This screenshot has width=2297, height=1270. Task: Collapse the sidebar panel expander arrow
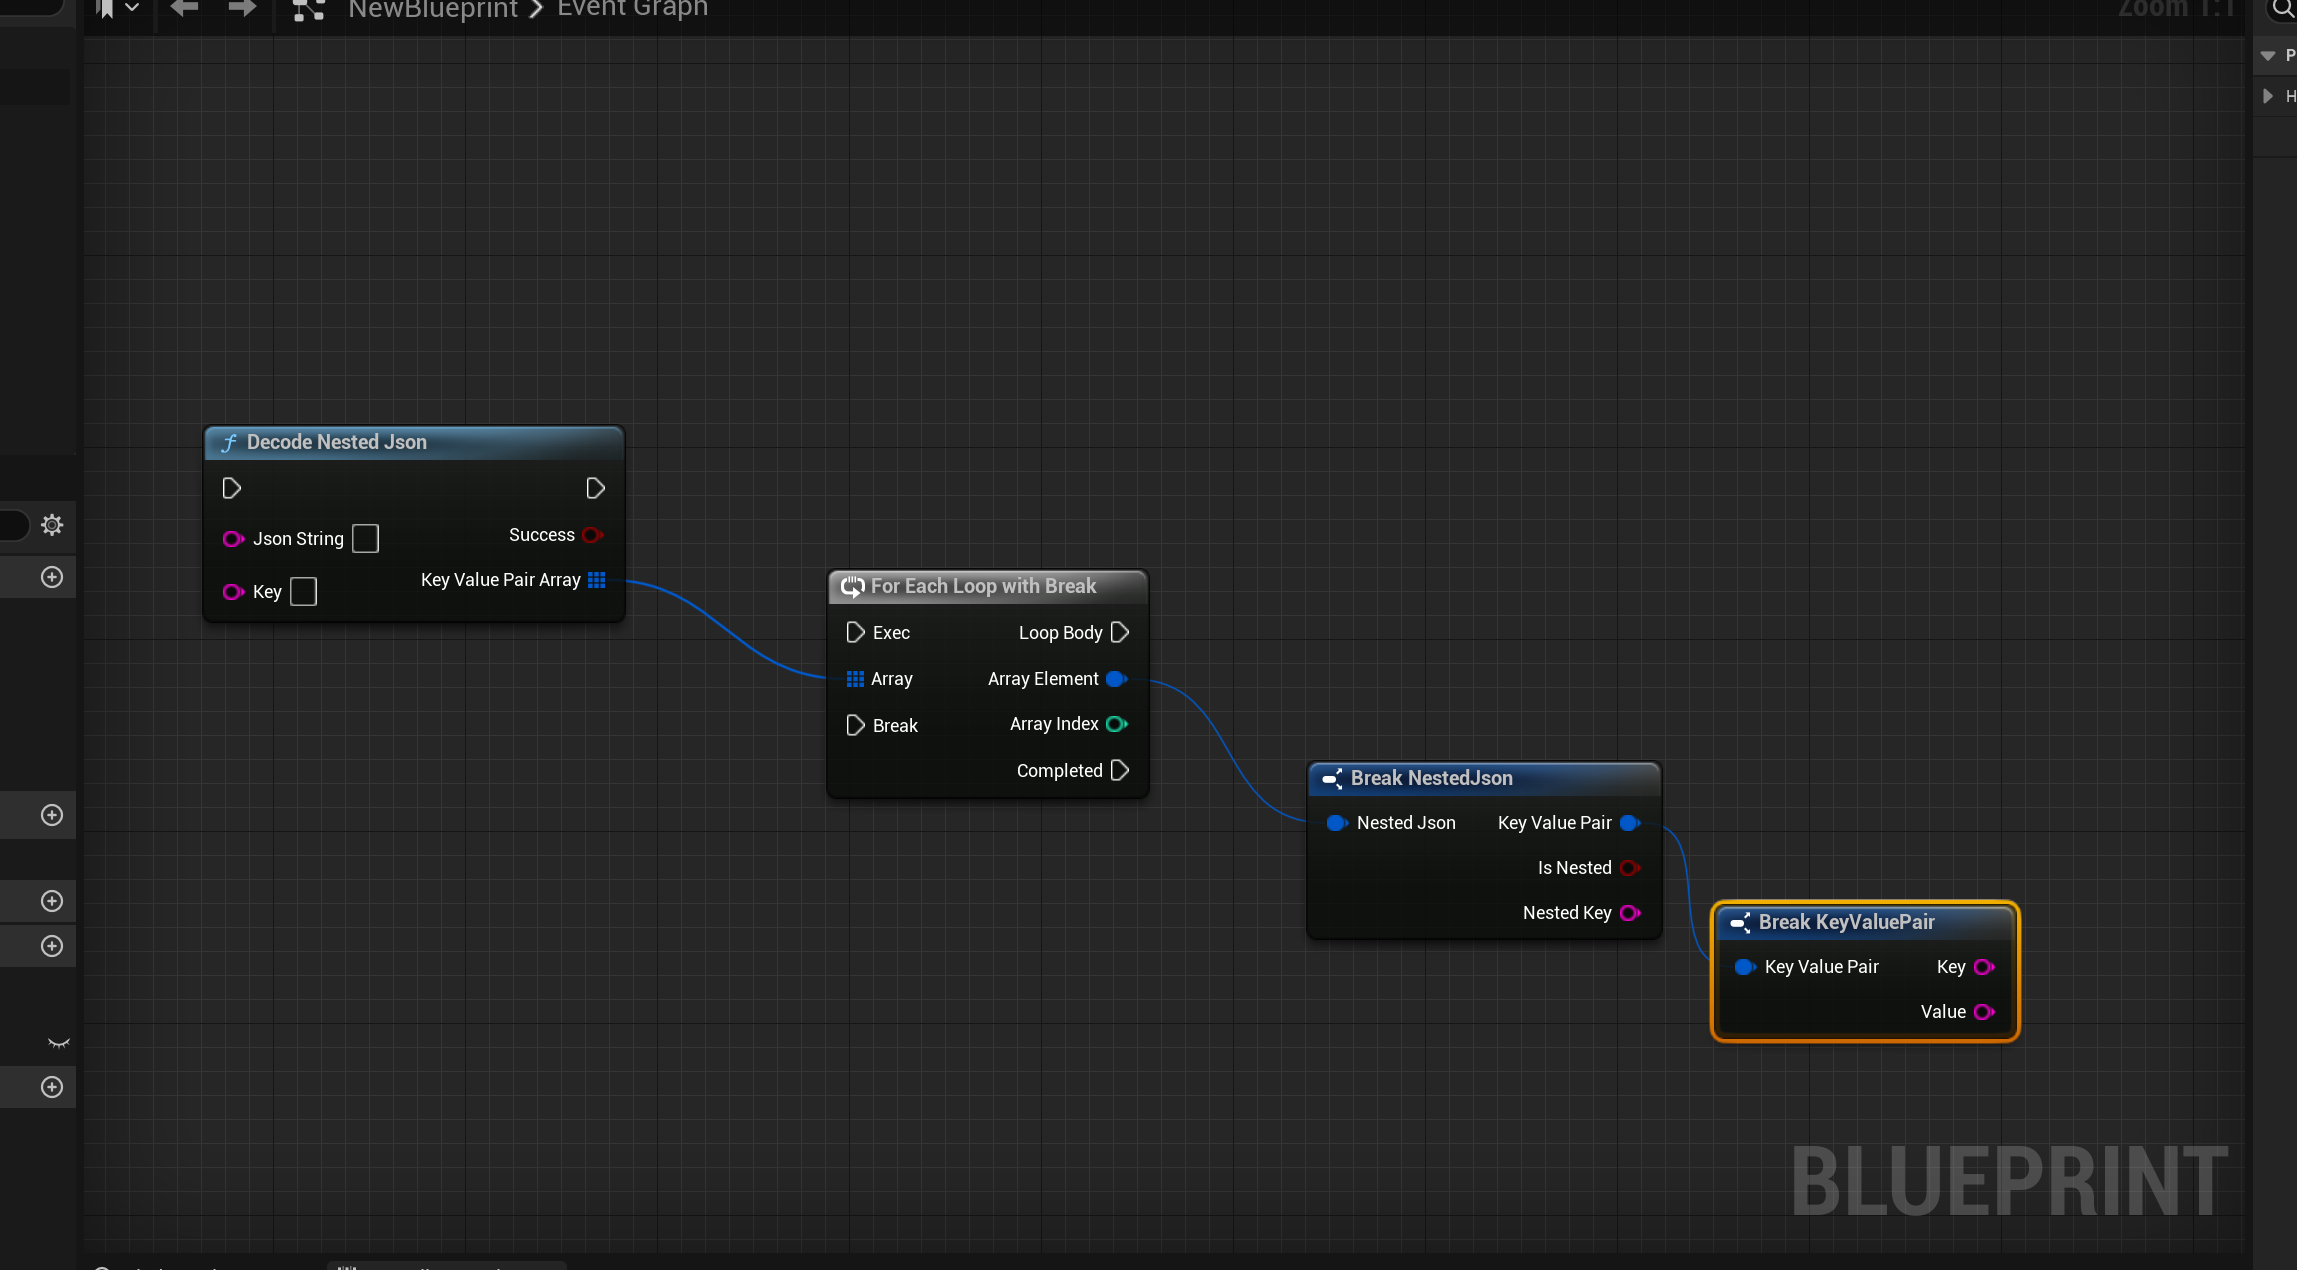[x=2269, y=56]
